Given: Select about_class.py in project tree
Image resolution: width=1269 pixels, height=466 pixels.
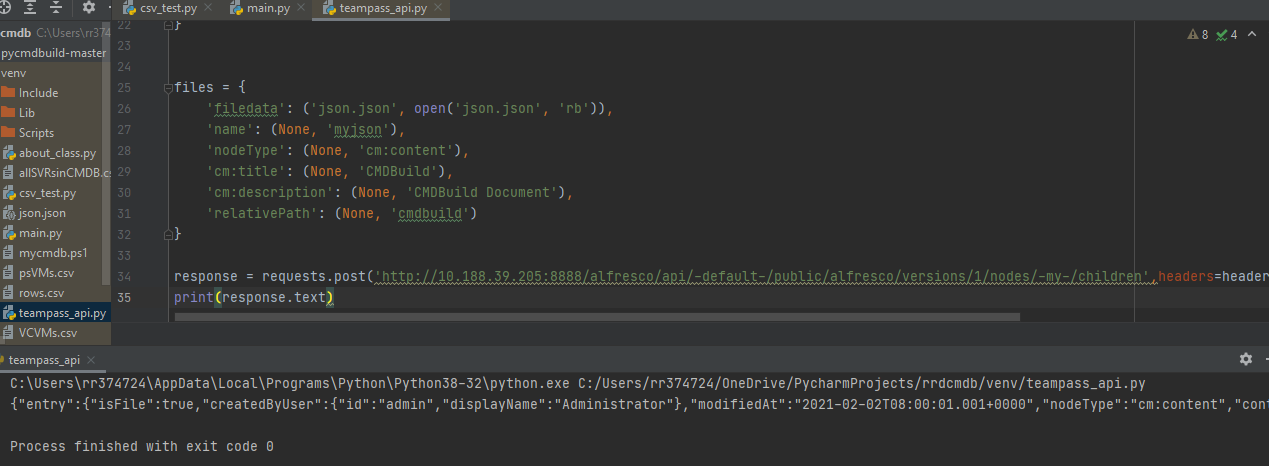Looking at the screenshot, I should 54,153.
